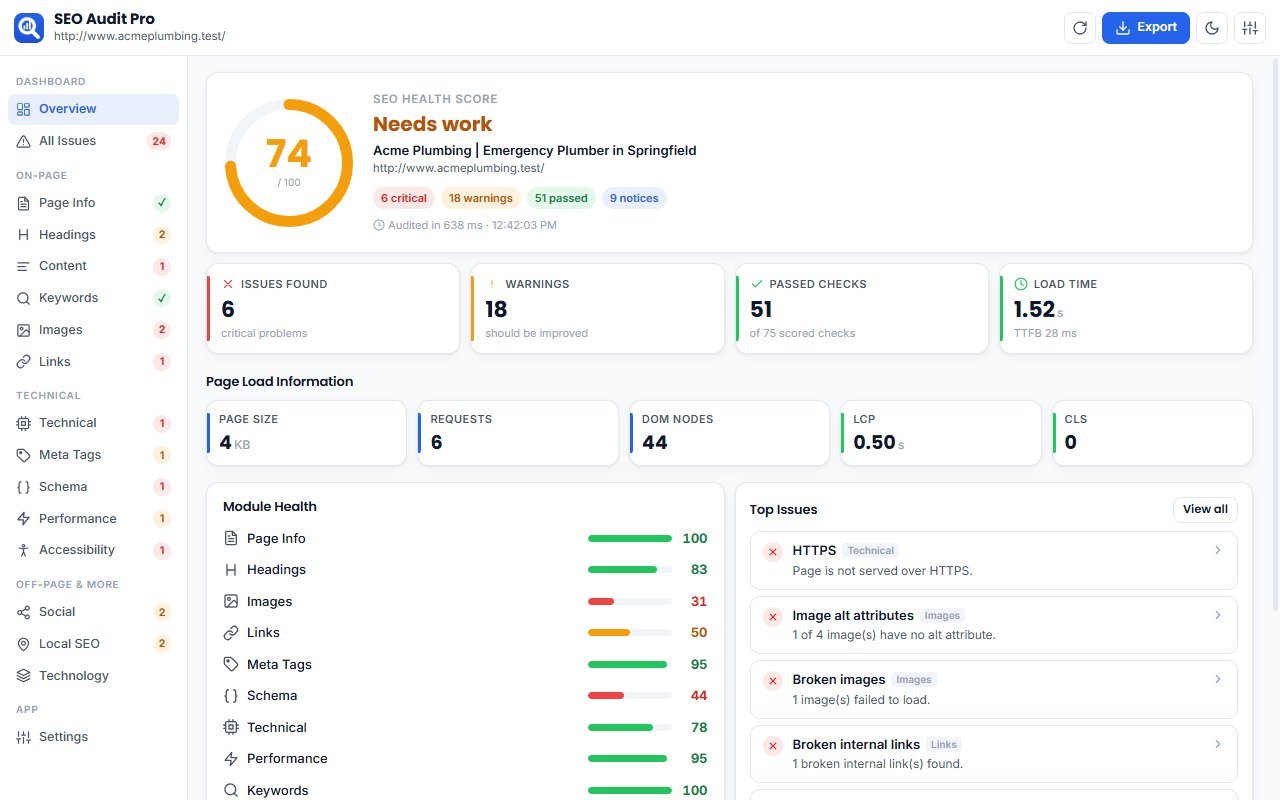Click the 51 passed badge
Viewport: 1280px width, 800px height.
(x=561, y=198)
